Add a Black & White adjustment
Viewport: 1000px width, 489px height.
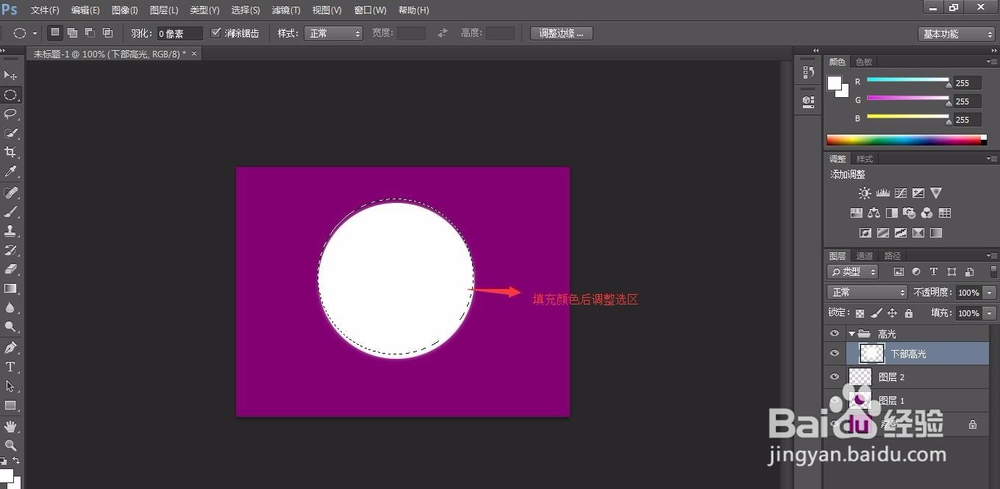tap(892, 213)
